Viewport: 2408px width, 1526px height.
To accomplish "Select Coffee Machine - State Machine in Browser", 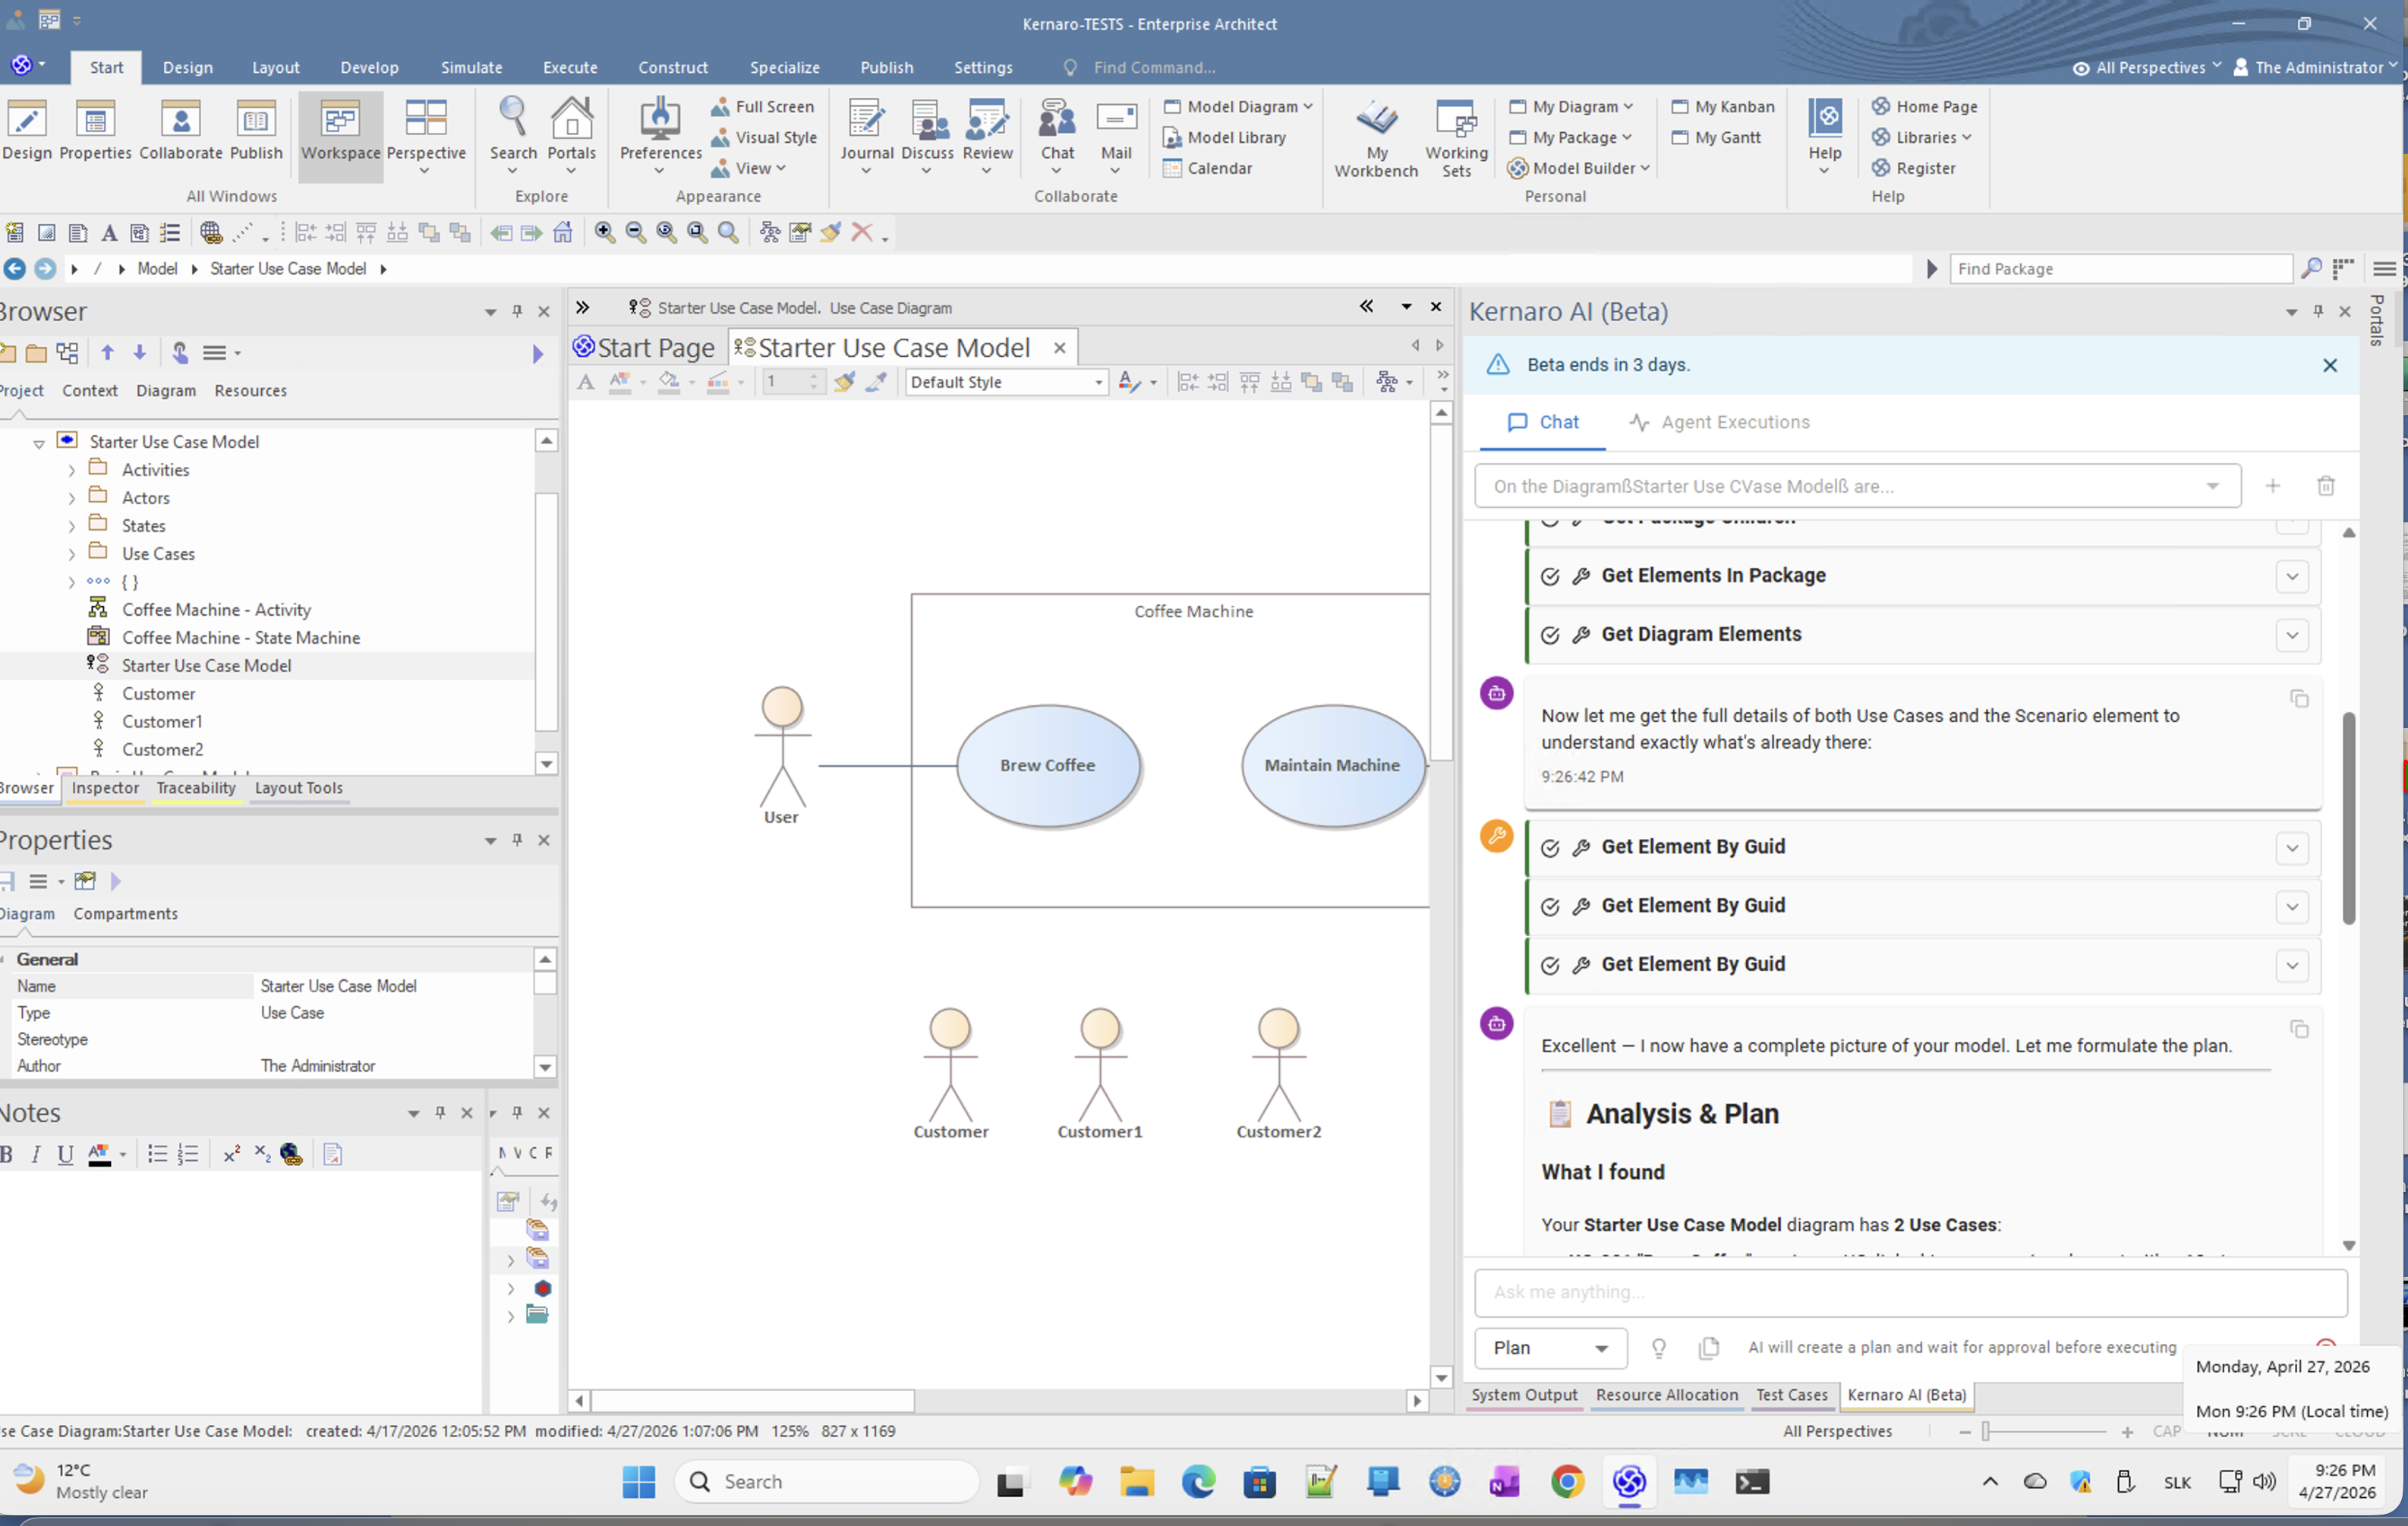I will click(241, 638).
